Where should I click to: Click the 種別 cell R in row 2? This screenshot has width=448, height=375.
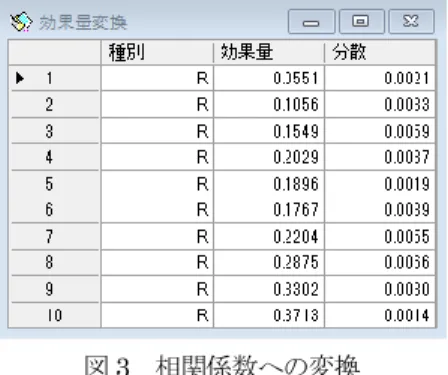(x=157, y=104)
